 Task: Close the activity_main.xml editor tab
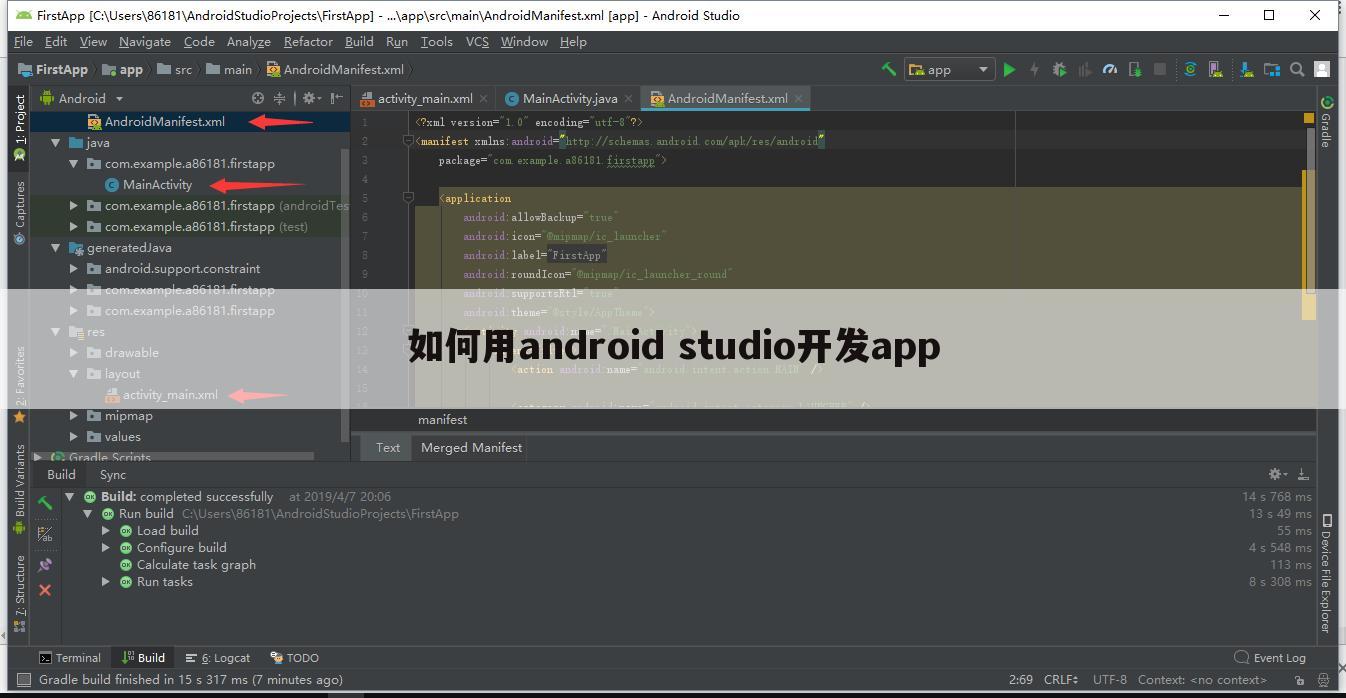484,99
